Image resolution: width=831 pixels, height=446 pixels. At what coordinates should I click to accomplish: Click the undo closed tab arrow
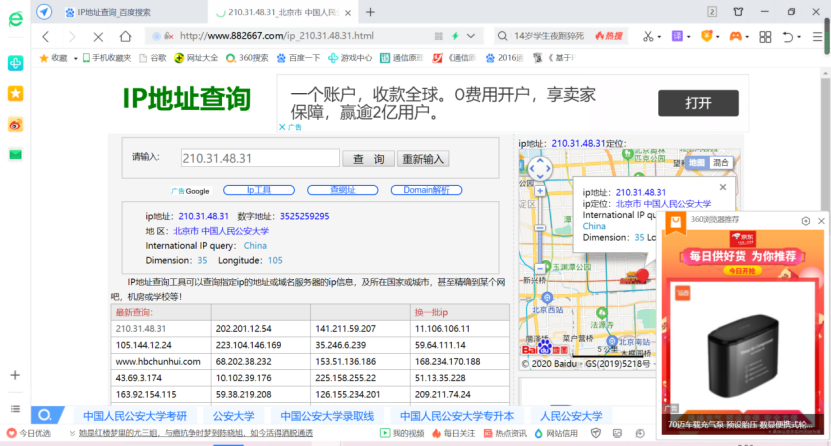click(x=788, y=37)
